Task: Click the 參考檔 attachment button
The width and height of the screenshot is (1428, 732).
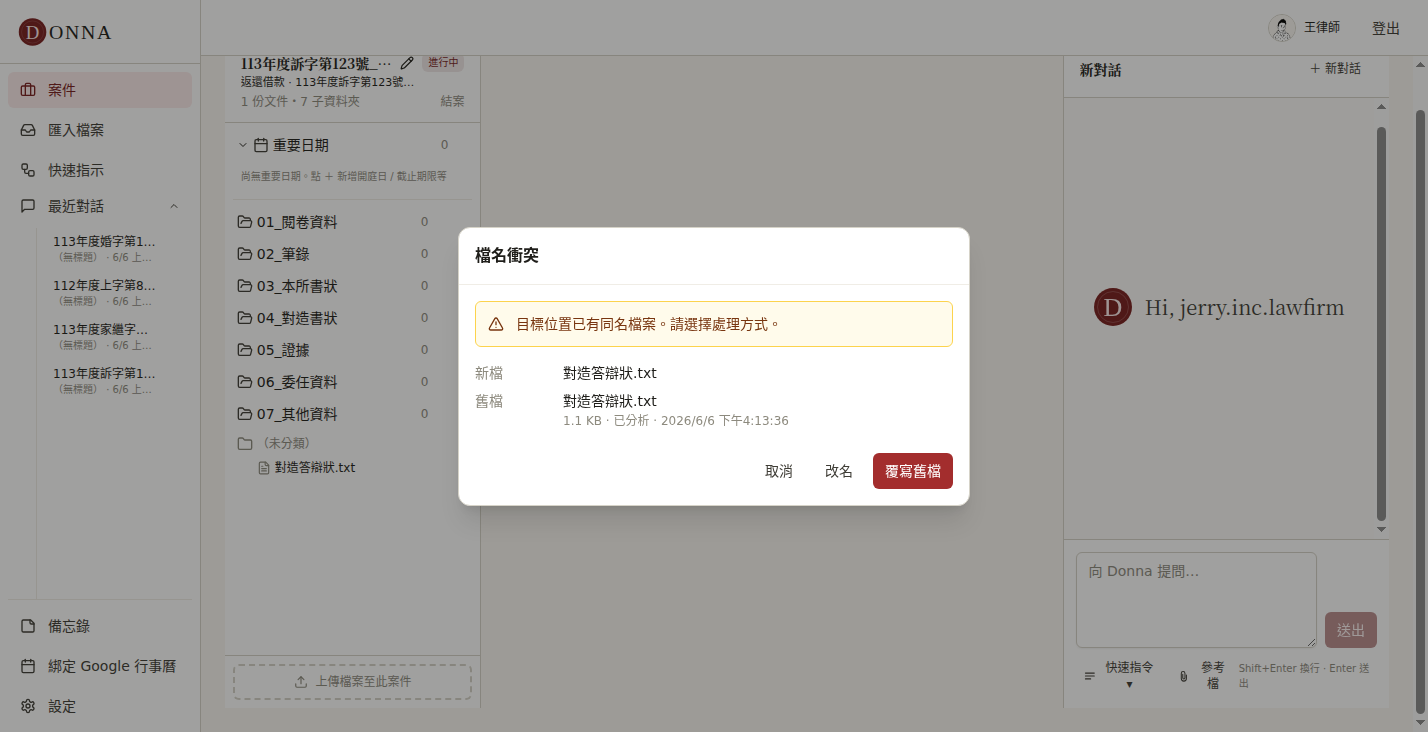Action: point(1202,675)
